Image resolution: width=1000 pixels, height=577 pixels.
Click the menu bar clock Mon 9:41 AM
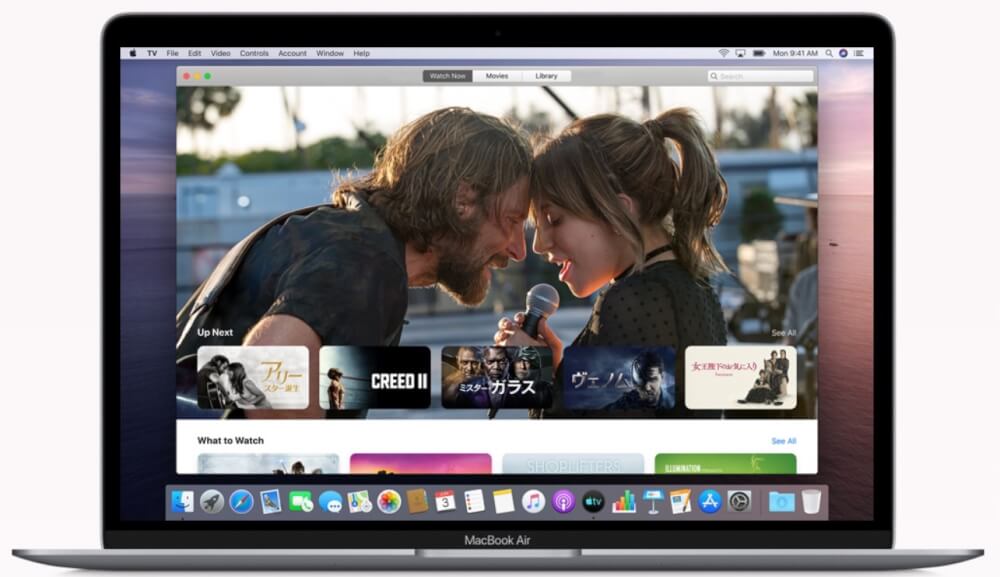click(x=795, y=54)
